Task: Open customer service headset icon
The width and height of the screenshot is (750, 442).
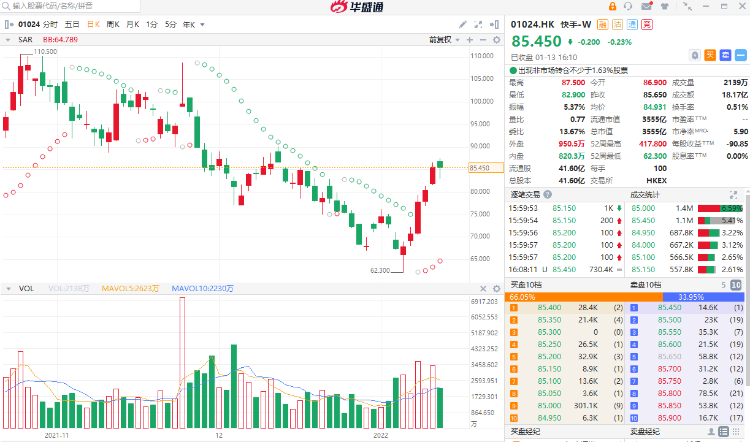Action: [628, 6]
